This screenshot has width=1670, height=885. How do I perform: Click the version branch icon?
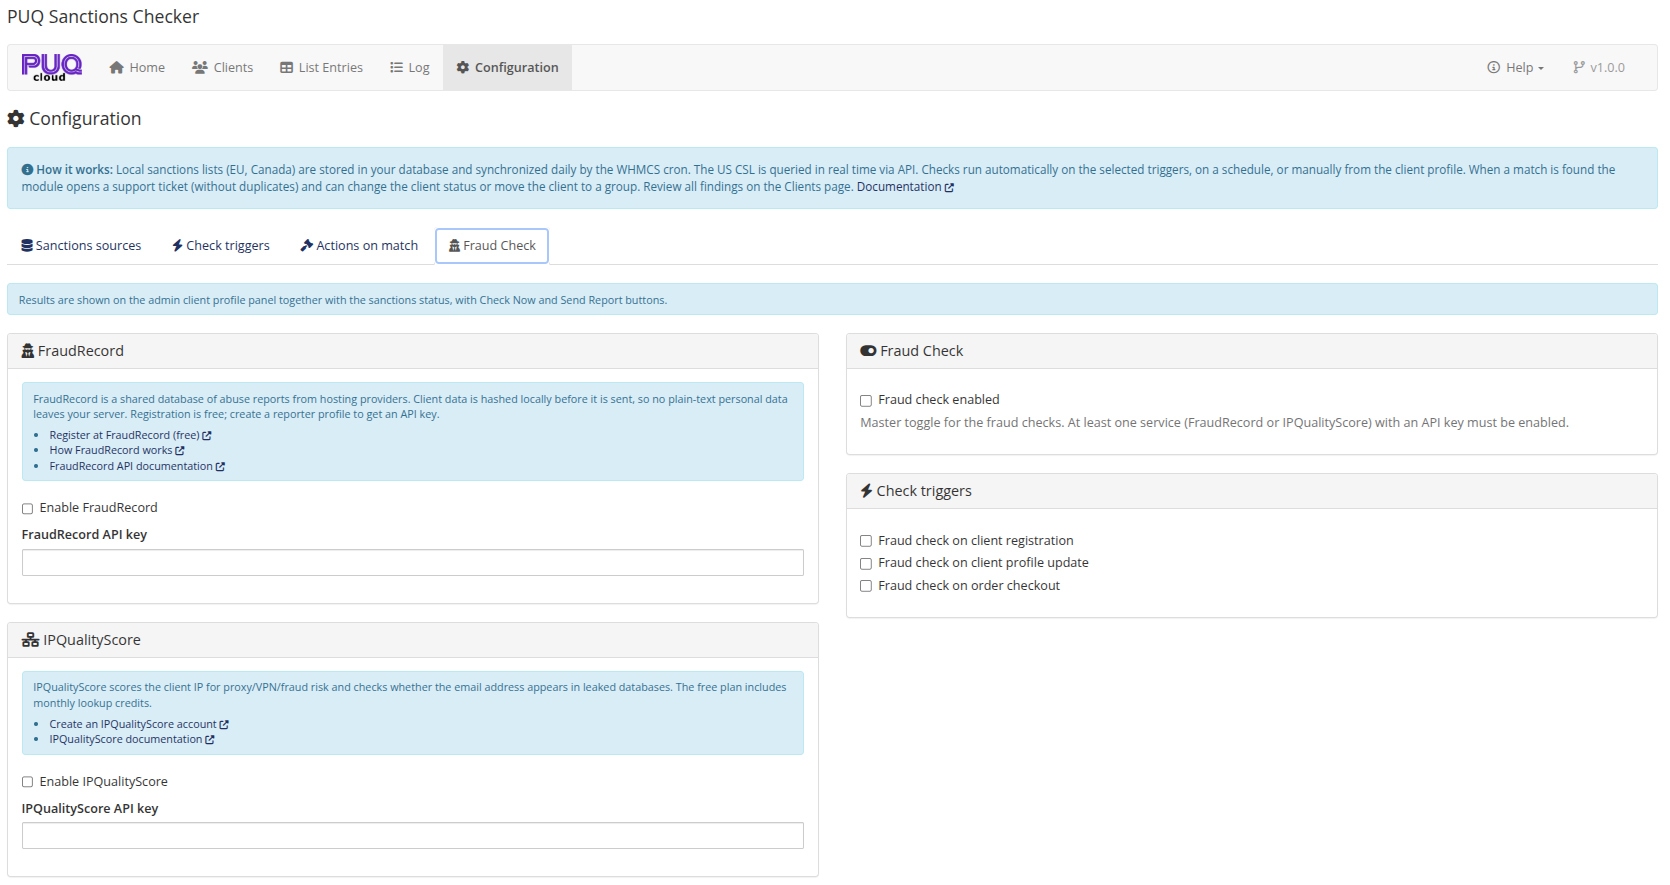tap(1578, 67)
